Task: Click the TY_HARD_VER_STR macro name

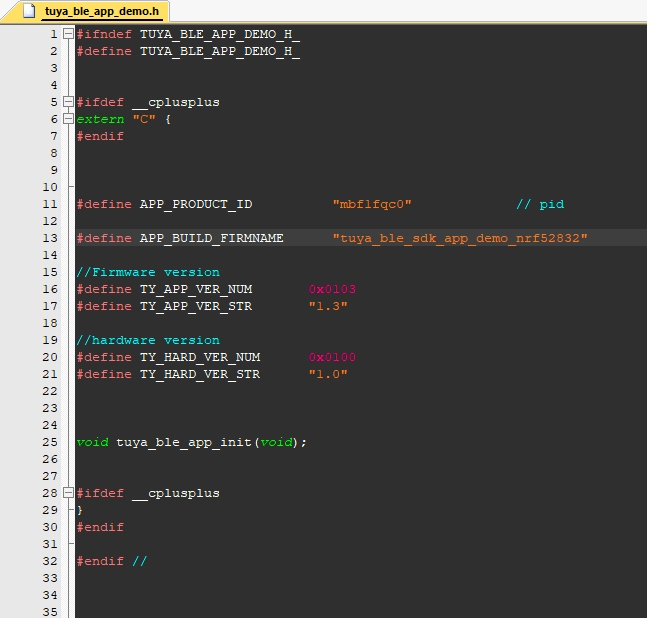Action: click(200, 374)
